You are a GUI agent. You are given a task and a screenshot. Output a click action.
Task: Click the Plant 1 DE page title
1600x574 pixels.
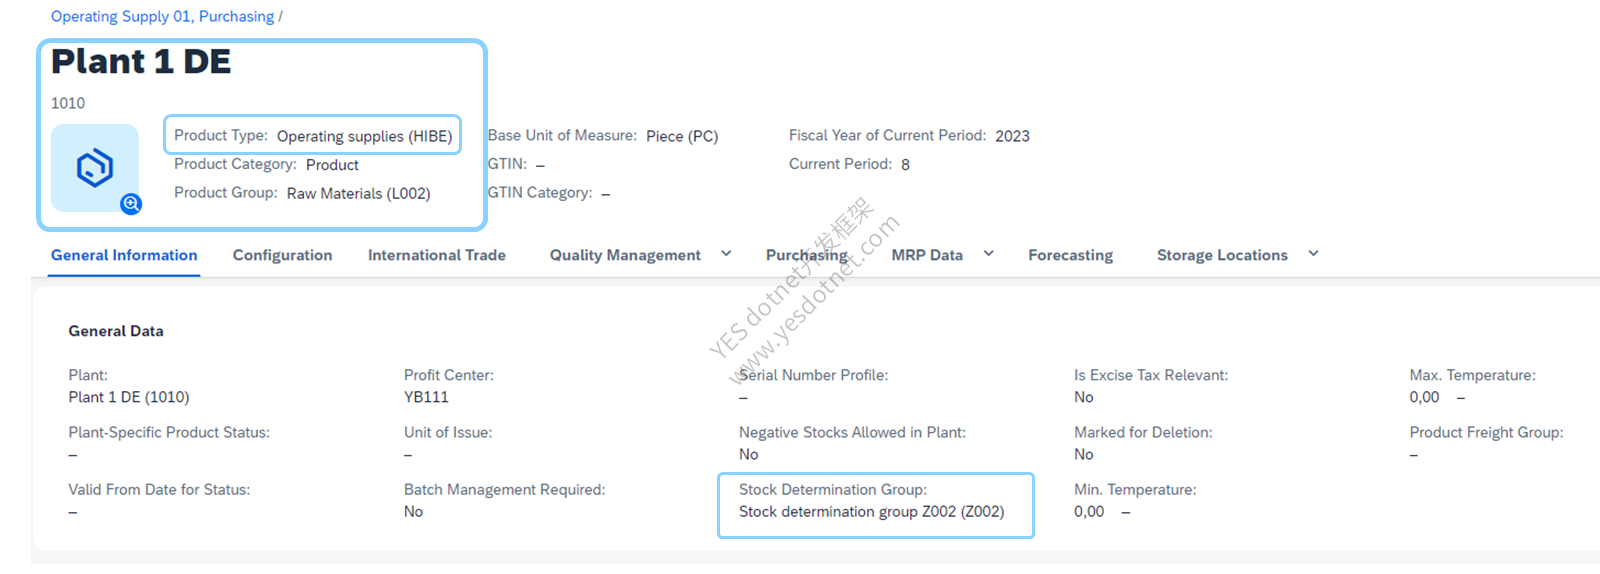pyautogui.click(x=141, y=62)
